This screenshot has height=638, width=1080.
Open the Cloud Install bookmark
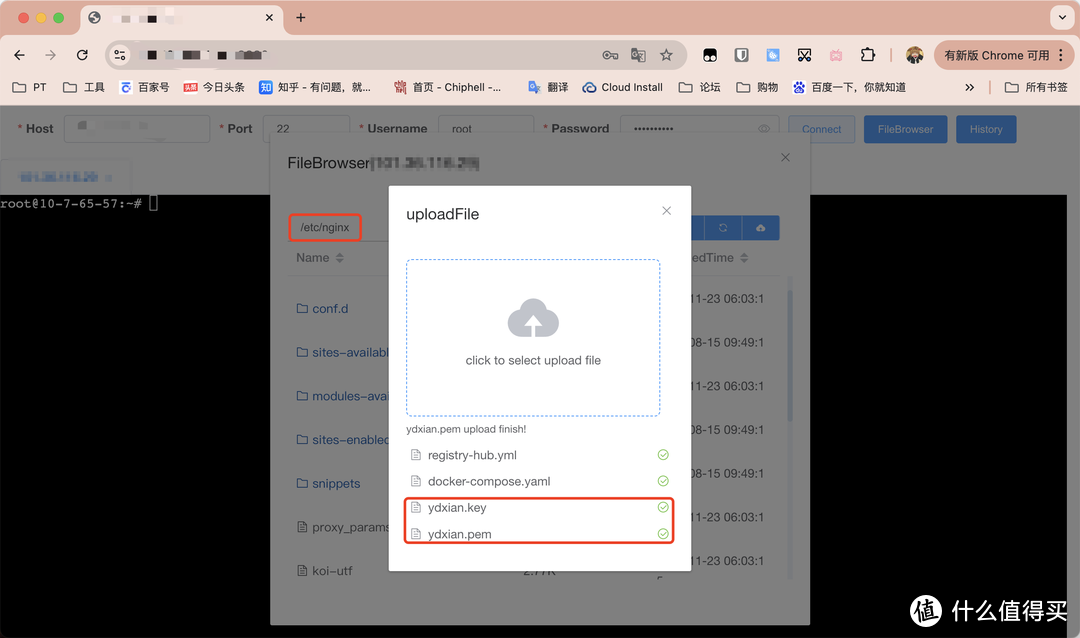pyautogui.click(x=623, y=88)
